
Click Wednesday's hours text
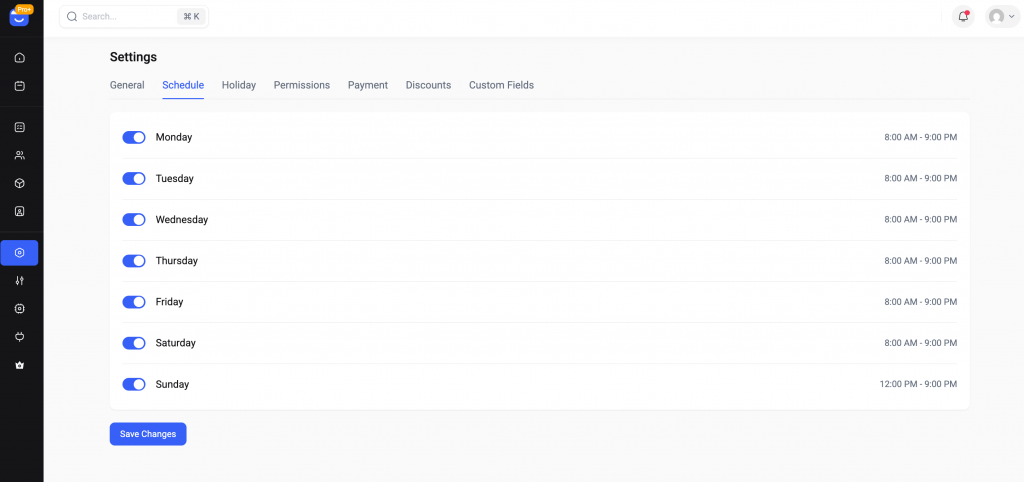pos(921,219)
